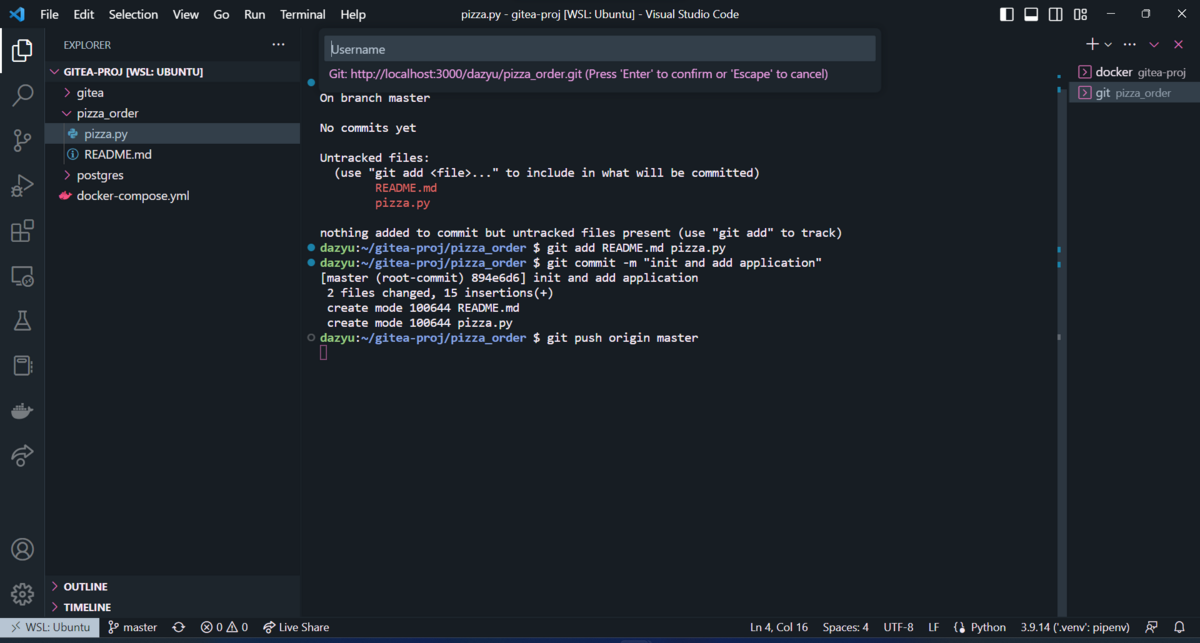Change end of line sequence LF
Screen dimensions: 1200x643
pyautogui.click(x=934, y=627)
